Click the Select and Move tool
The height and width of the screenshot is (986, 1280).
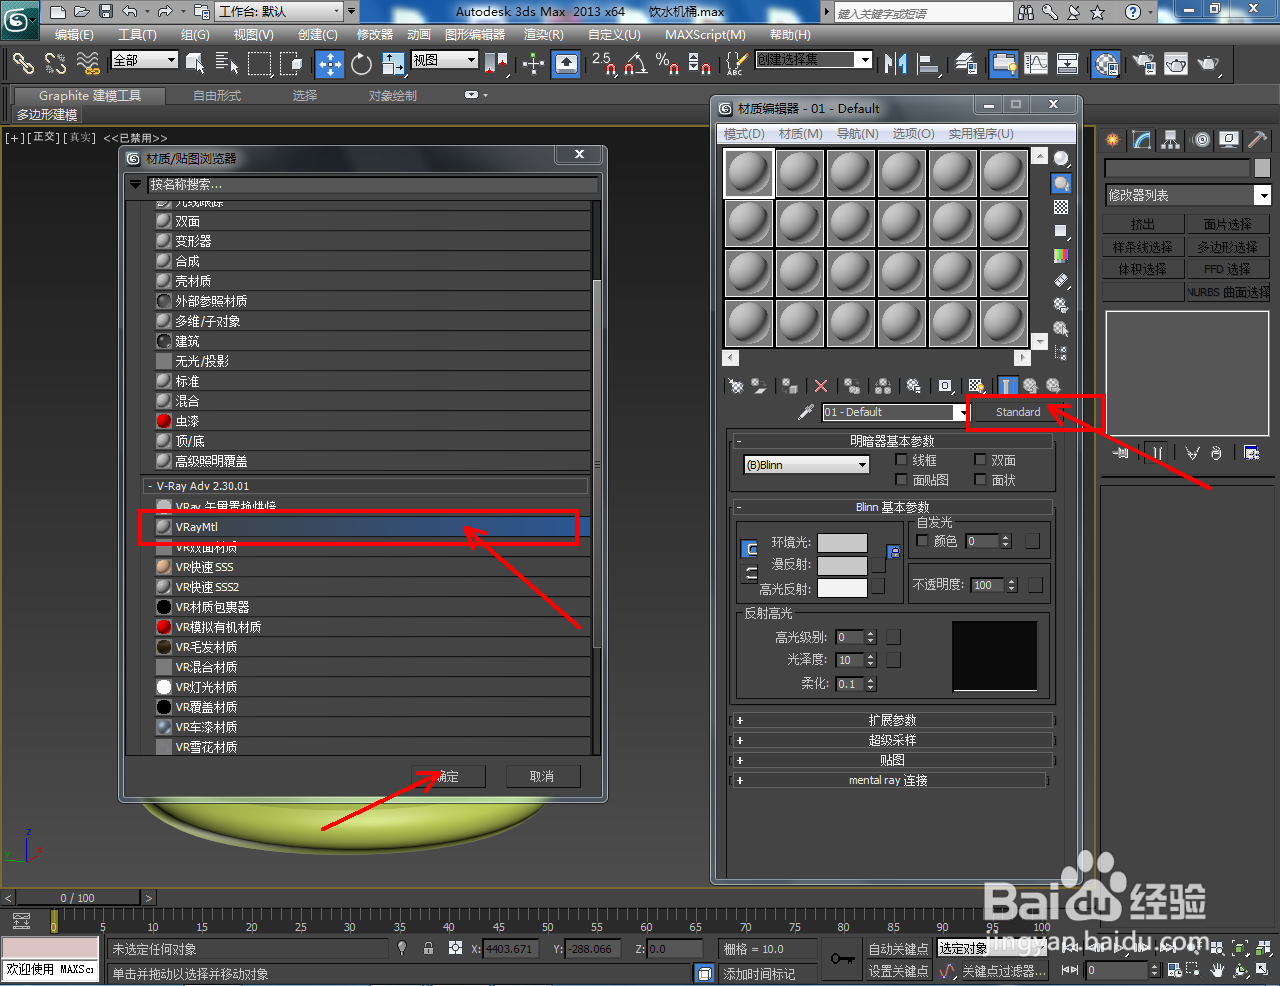(329, 64)
